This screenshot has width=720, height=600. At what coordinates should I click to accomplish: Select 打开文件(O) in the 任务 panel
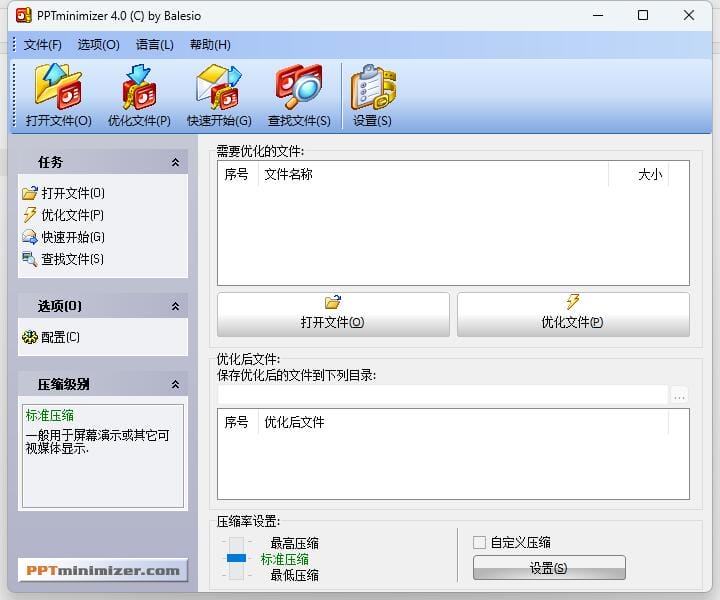pyautogui.click(x=64, y=193)
